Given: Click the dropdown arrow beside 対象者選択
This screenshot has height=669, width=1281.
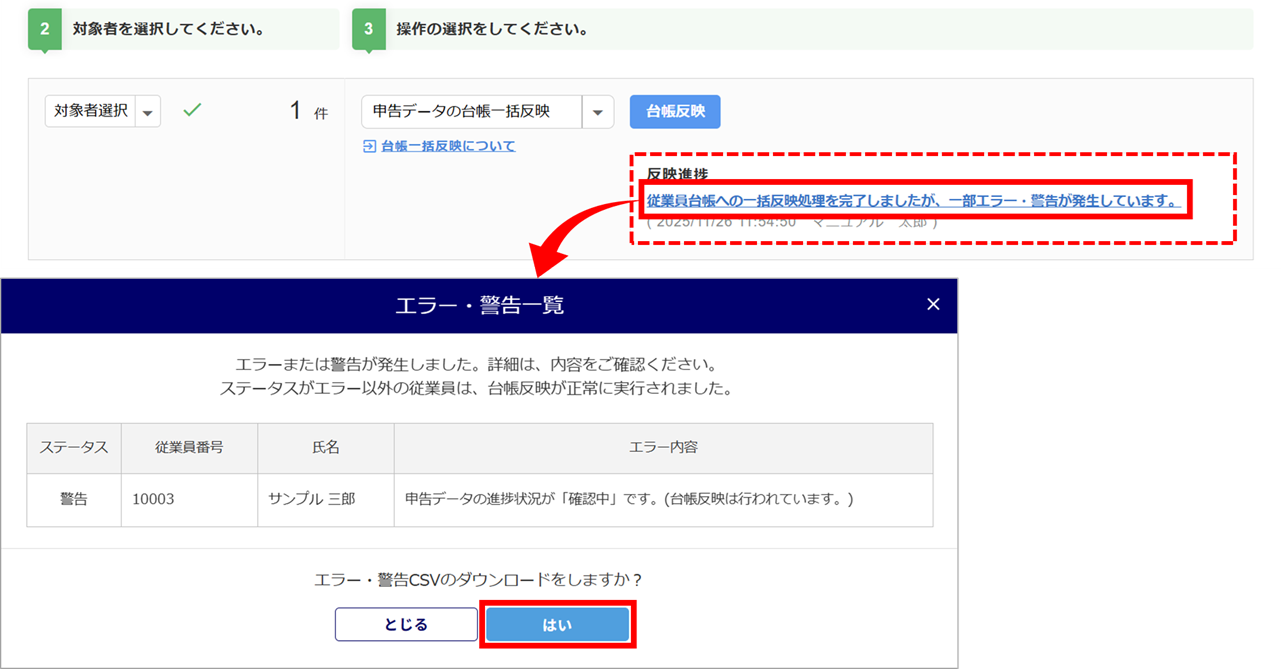Looking at the screenshot, I should (x=148, y=112).
